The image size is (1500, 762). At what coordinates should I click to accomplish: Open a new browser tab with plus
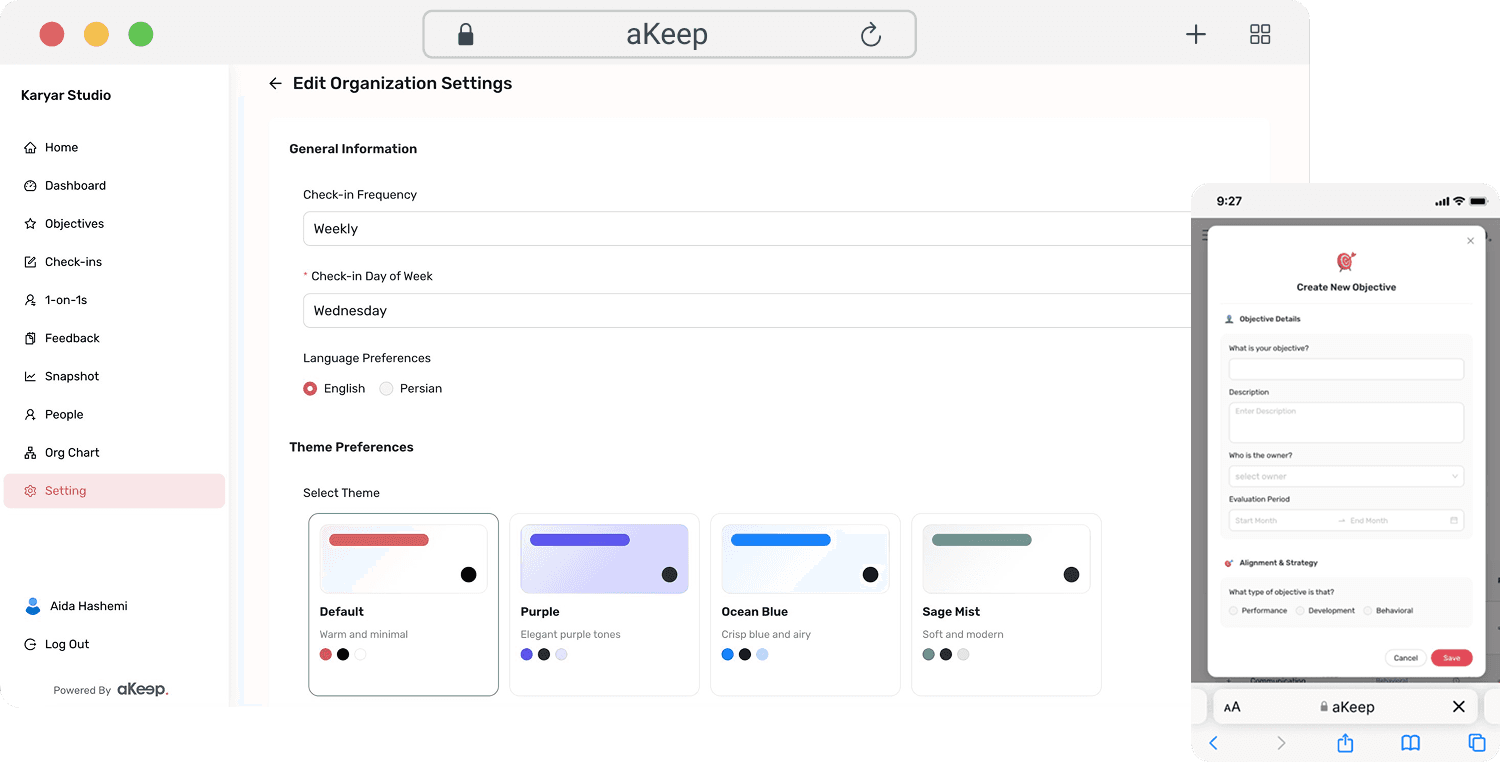pyautogui.click(x=1196, y=35)
